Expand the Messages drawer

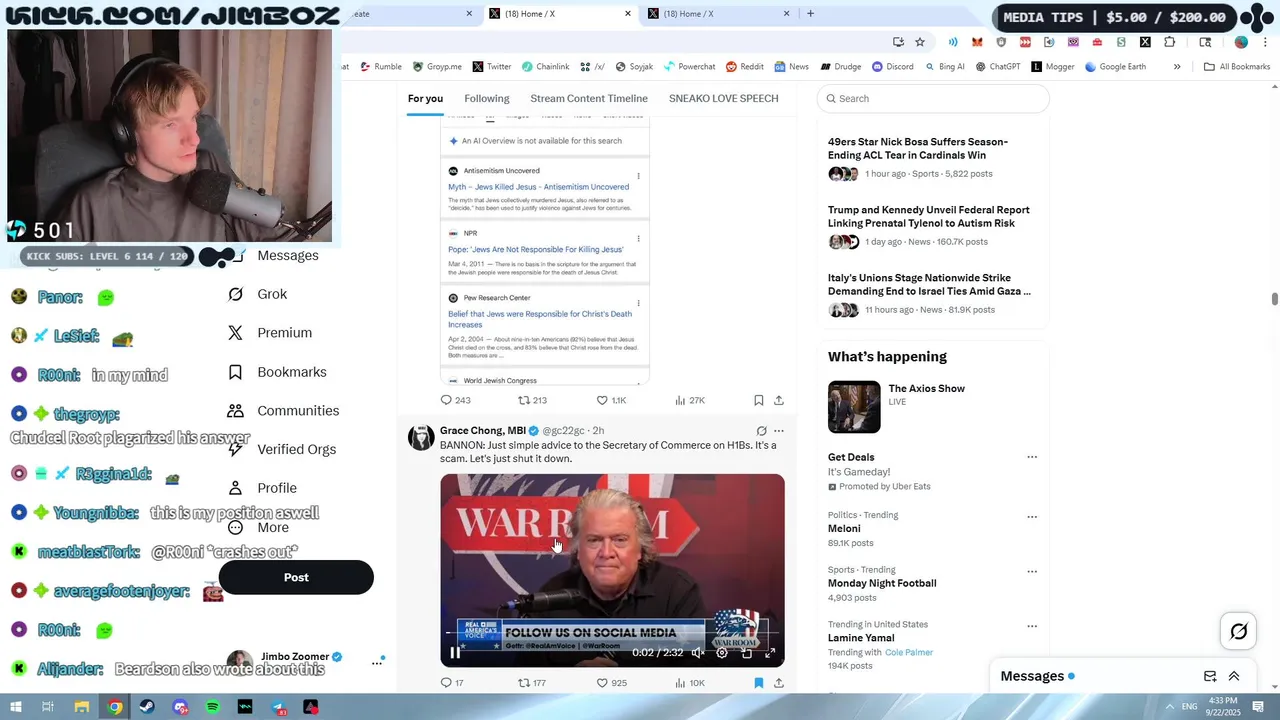[x=1234, y=676]
